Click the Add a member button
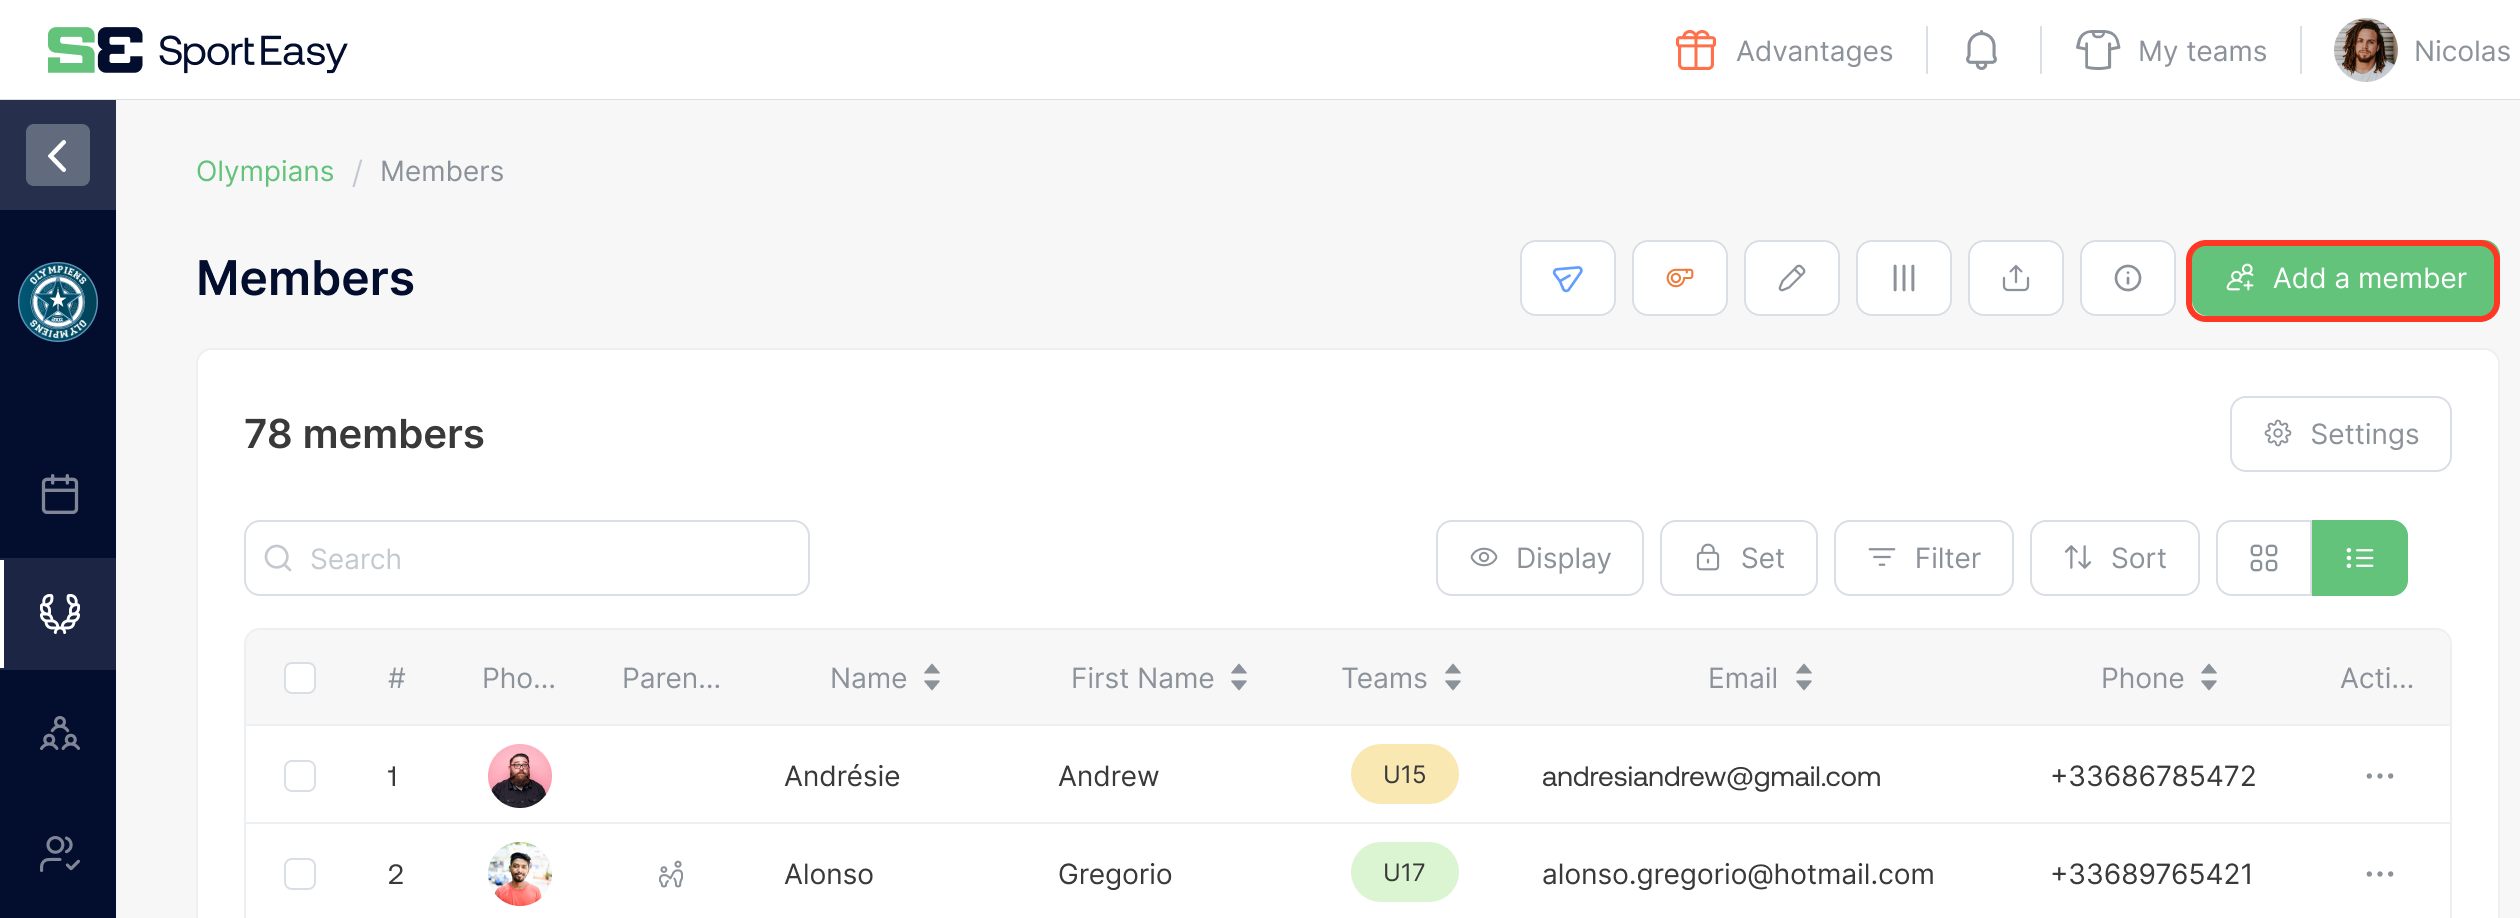 tap(2342, 279)
